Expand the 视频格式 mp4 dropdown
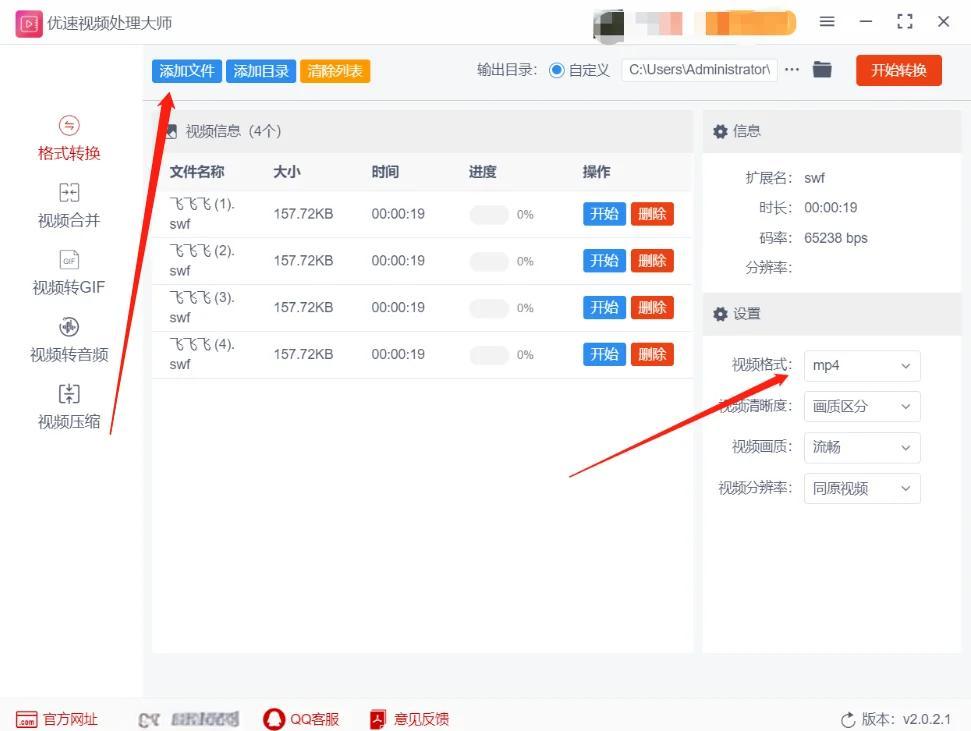Image resolution: width=971 pixels, height=731 pixels. [861, 366]
